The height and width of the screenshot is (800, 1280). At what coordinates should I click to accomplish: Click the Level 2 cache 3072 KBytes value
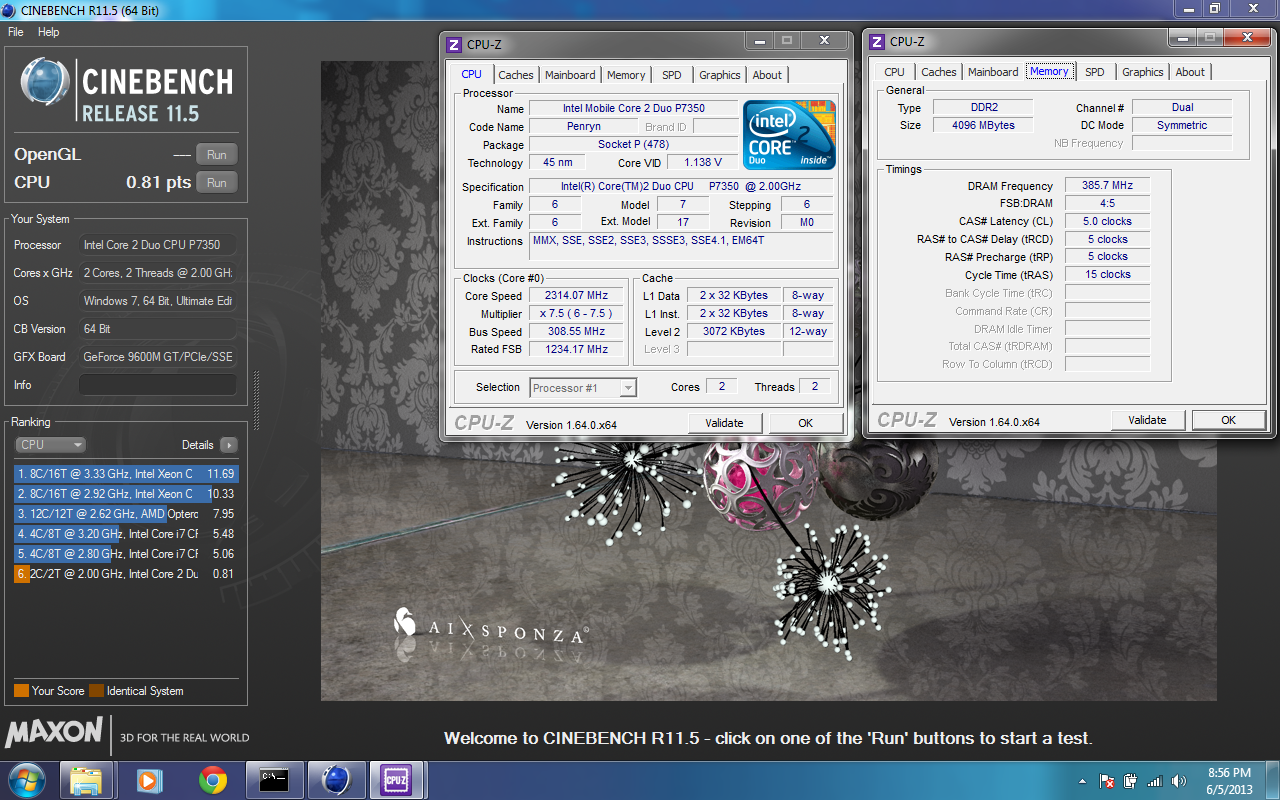pyautogui.click(x=734, y=332)
